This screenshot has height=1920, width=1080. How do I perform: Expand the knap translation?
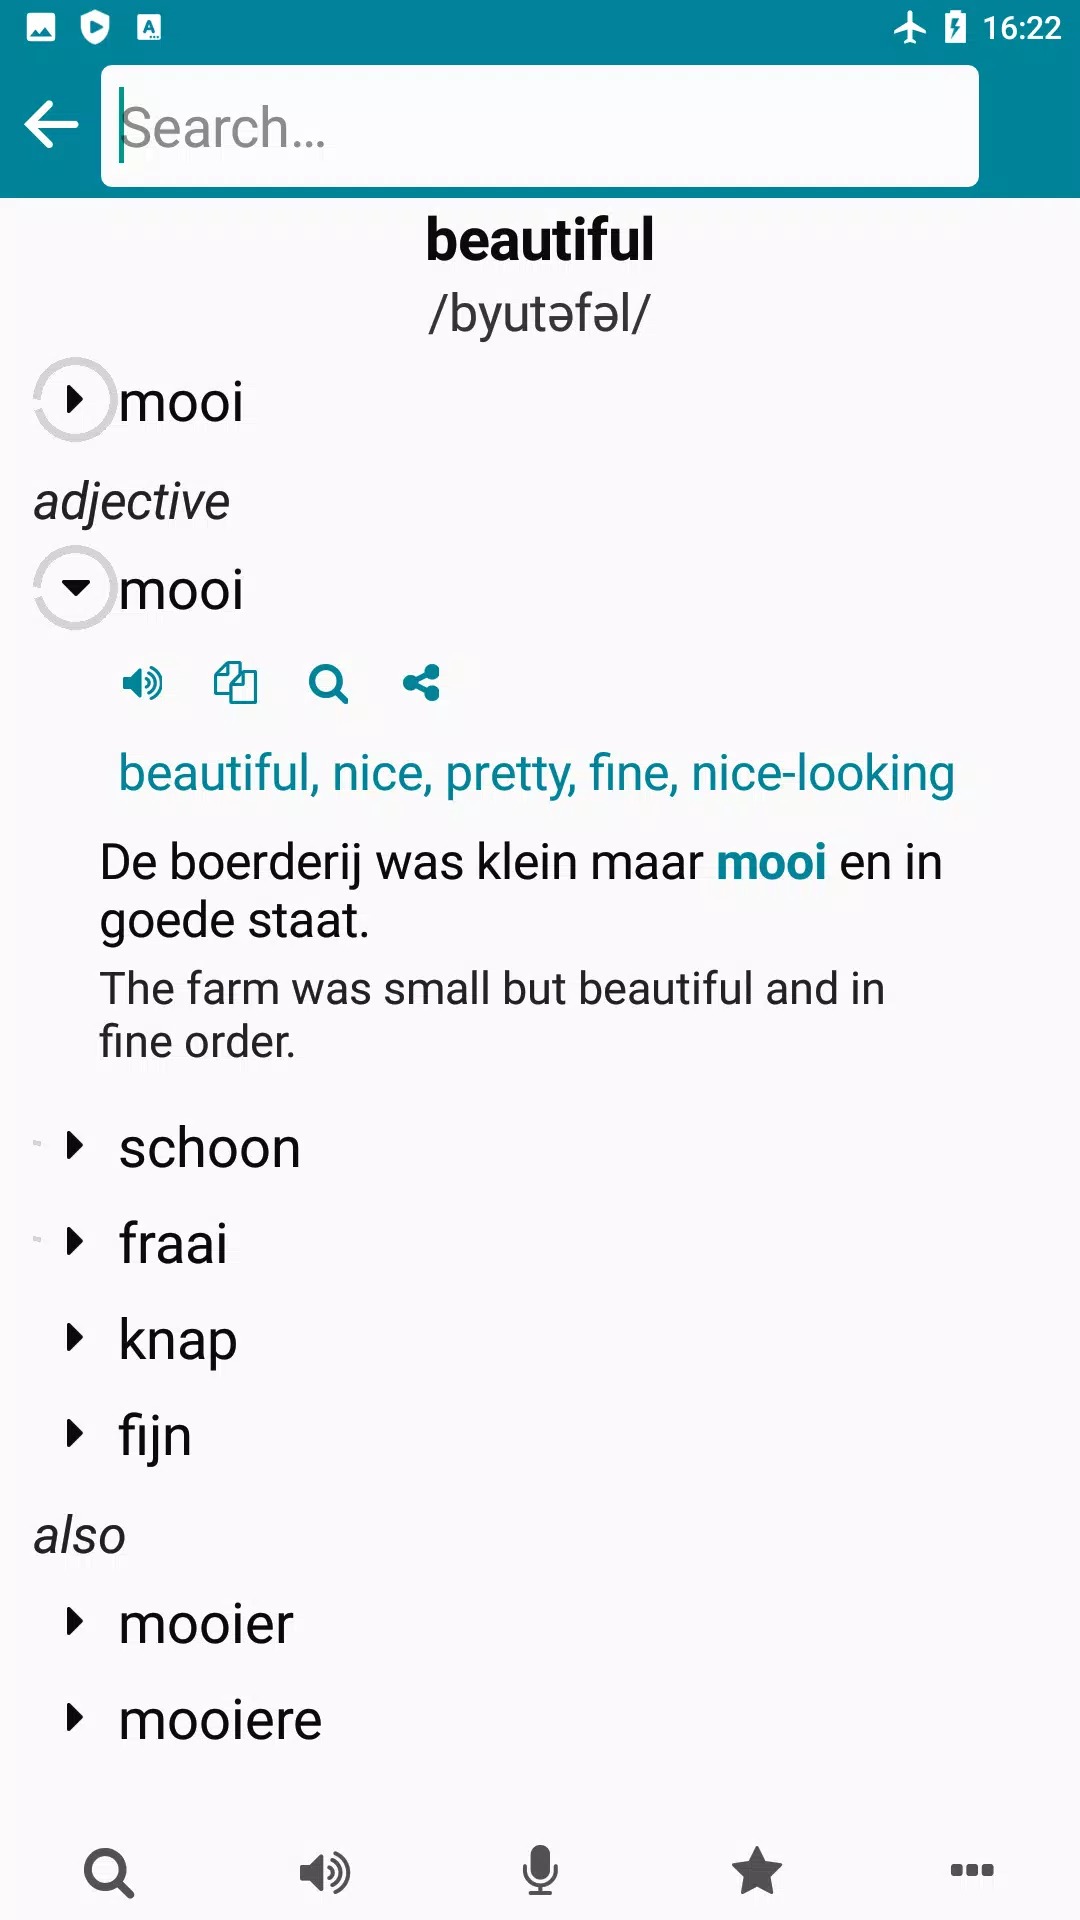(75, 1338)
